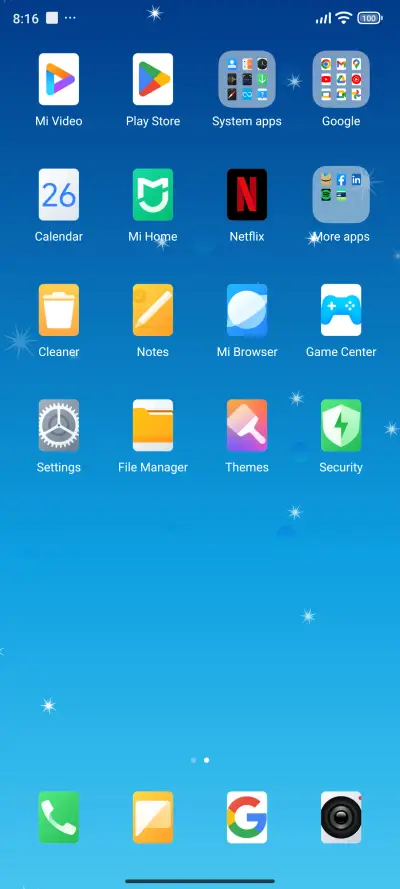Tap the "Mi Home" label
Image resolution: width=400 pixels, height=889 pixels.
153,236
